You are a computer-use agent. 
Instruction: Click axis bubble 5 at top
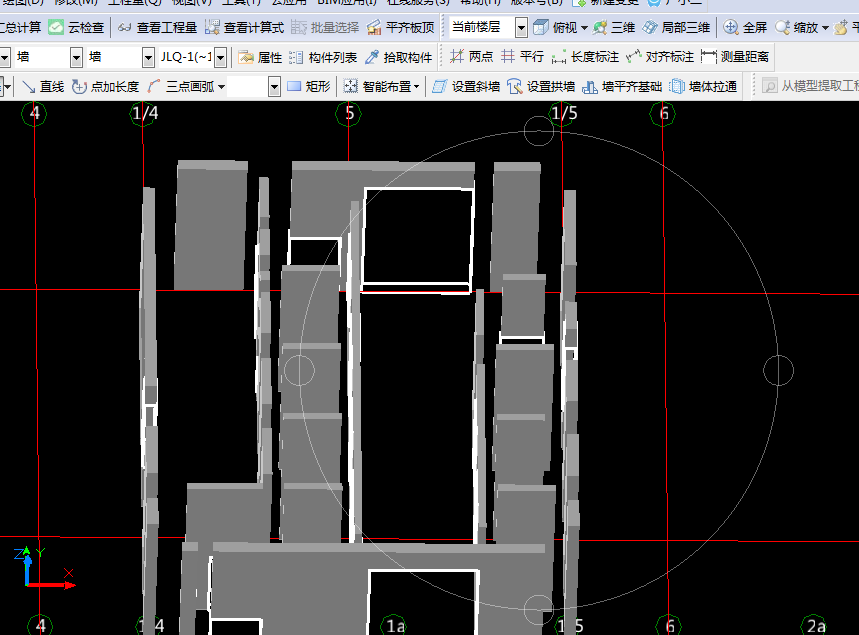348,114
